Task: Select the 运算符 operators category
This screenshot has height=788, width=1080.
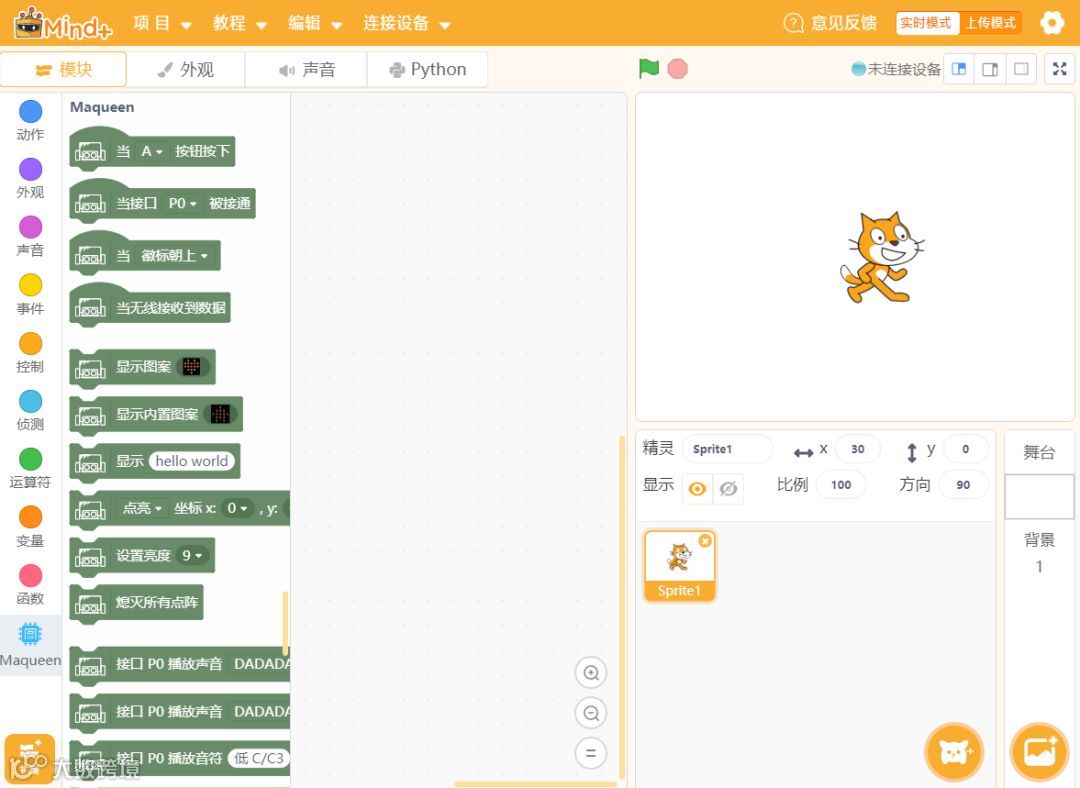Action: coord(30,468)
